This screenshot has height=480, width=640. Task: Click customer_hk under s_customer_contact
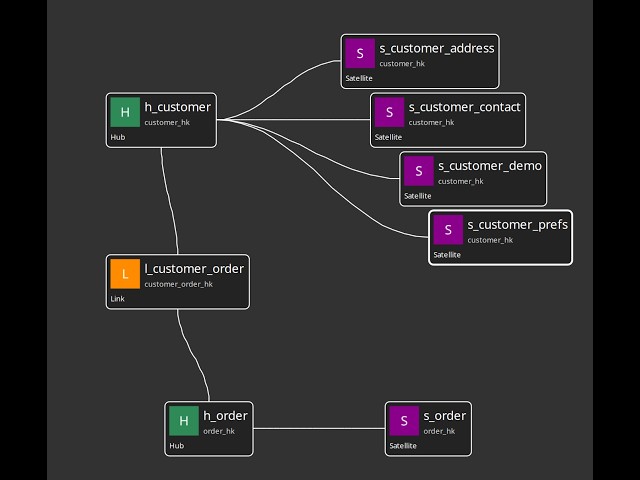pos(431,122)
